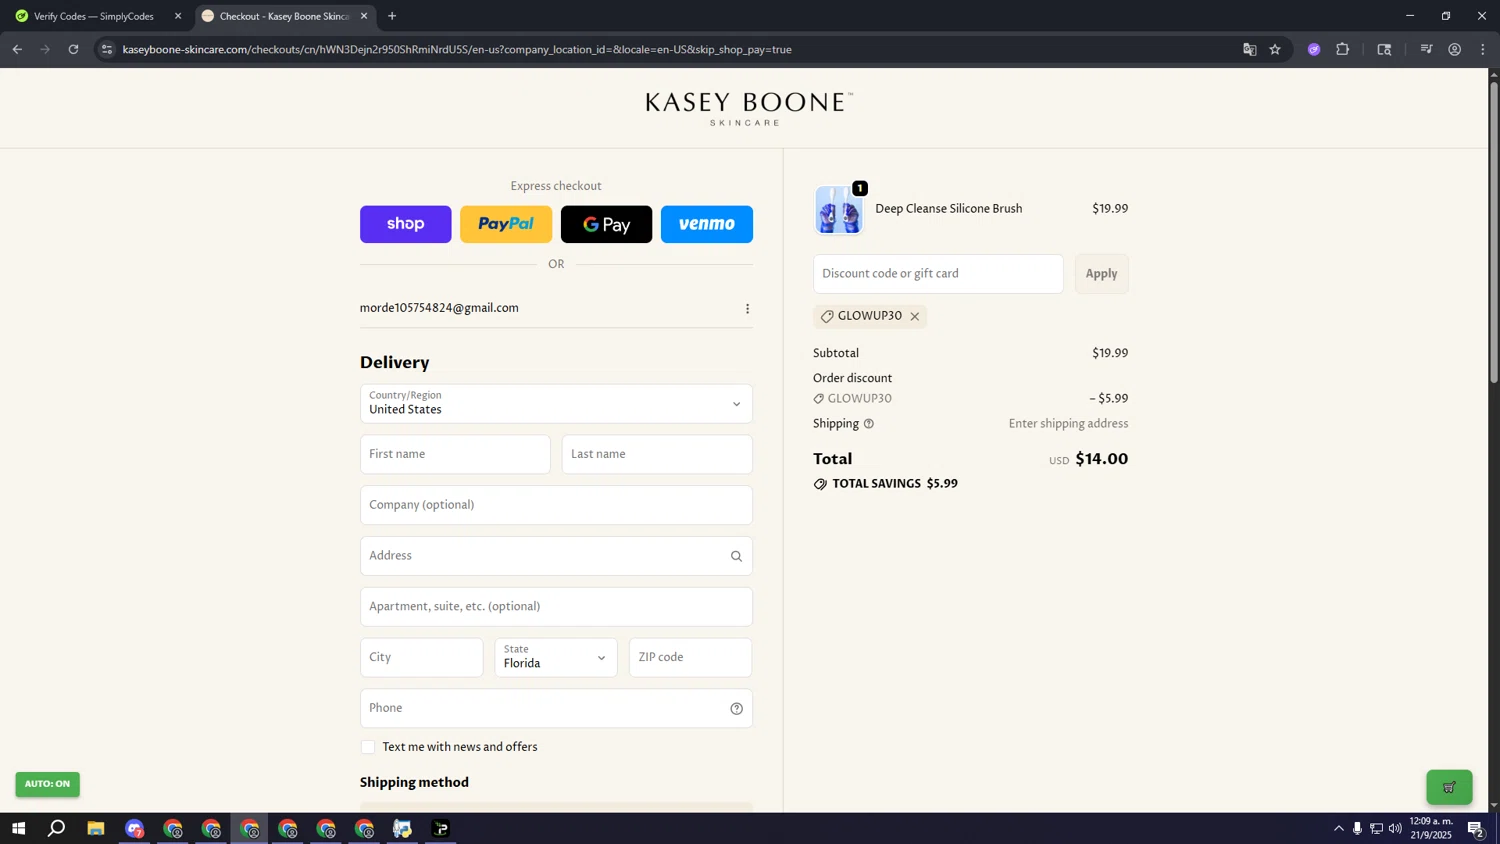Go back to the previous page
The width and height of the screenshot is (1500, 844).
(x=17, y=49)
